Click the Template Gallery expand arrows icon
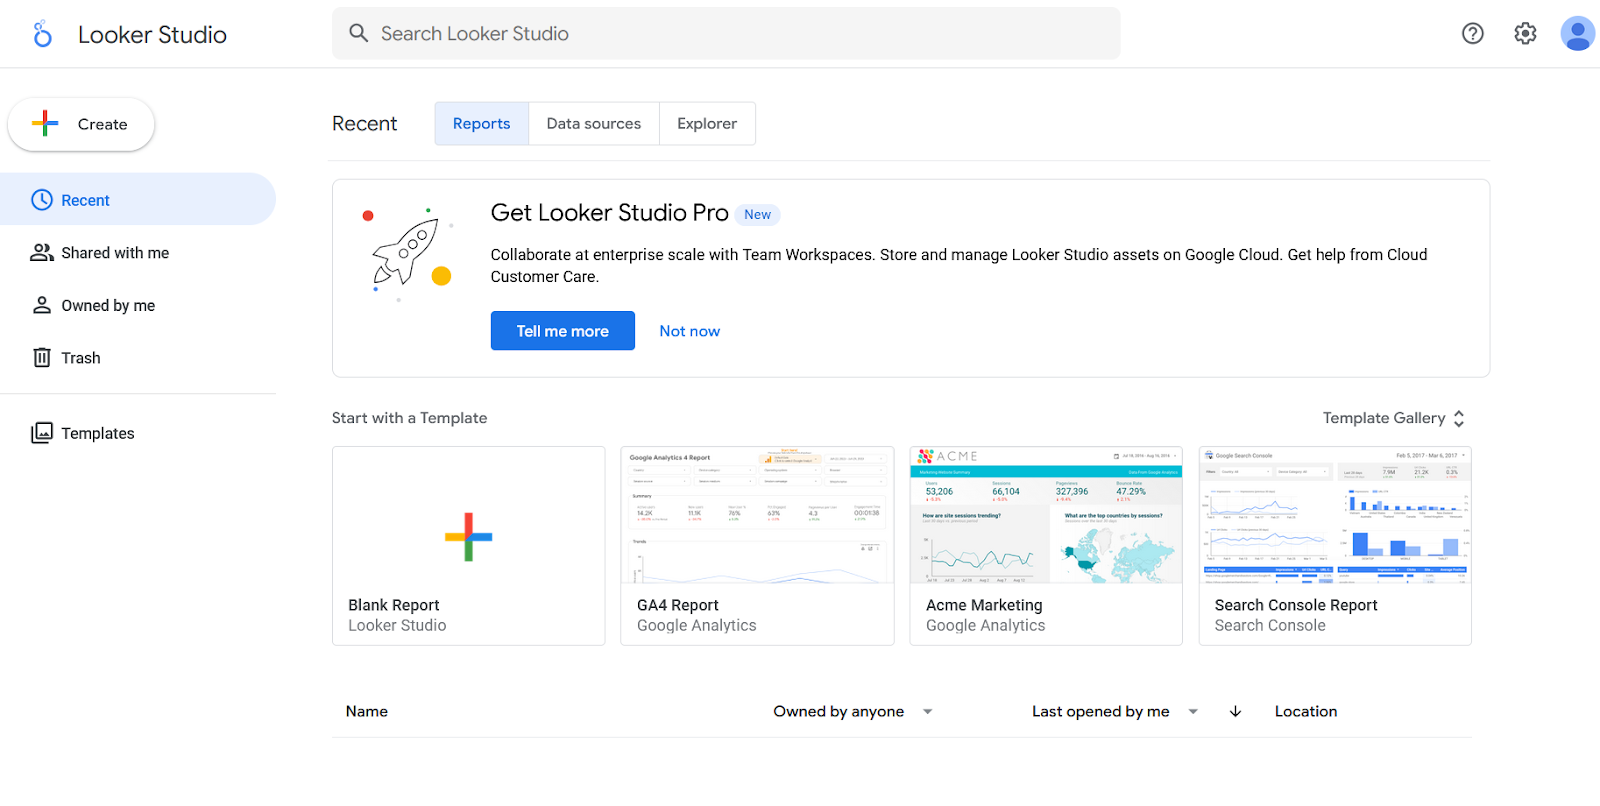 coord(1459,418)
